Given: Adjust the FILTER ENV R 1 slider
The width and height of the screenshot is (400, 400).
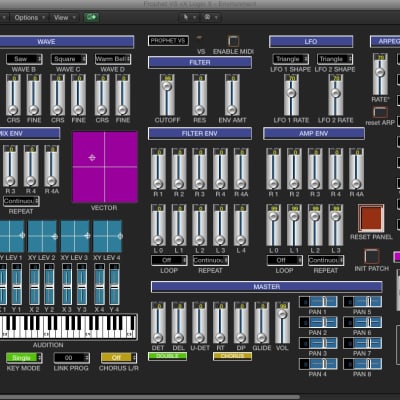Looking at the screenshot, I should pos(158,169).
